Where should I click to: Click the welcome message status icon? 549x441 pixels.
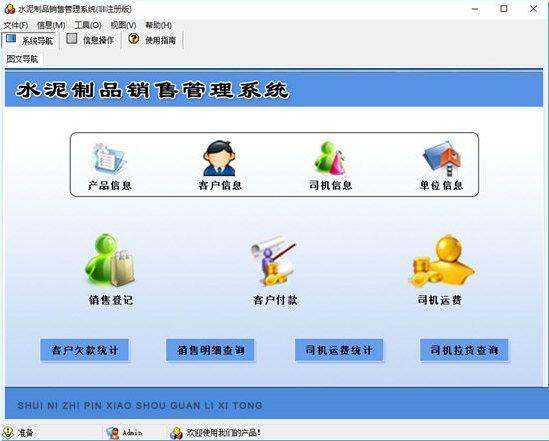point(176,433)
